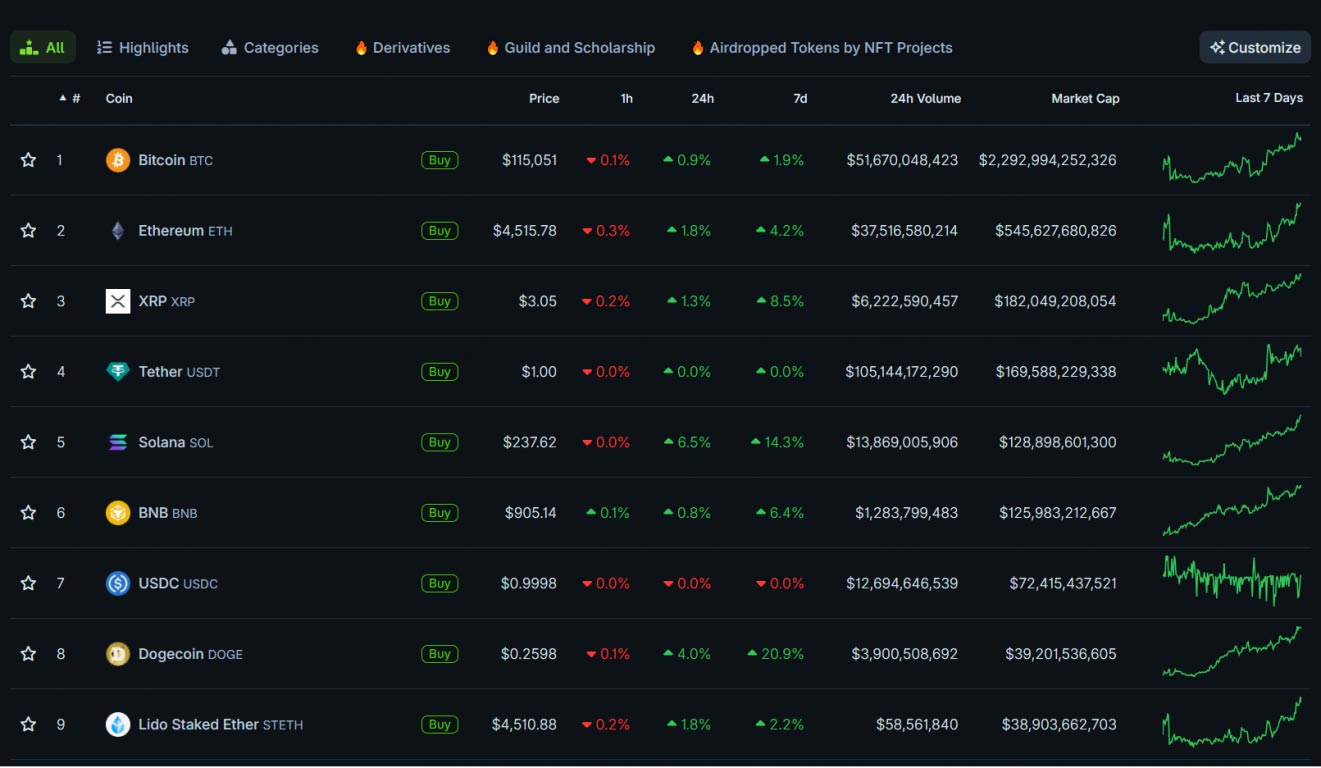Open Tether's 7-day sparkline chart

pyautogui.click(x=1232, y=369)
